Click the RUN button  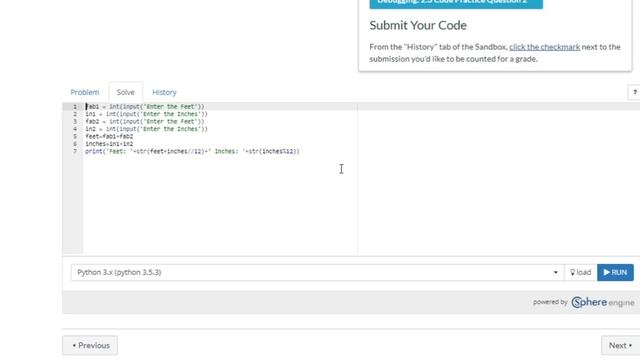pos(615,272)
